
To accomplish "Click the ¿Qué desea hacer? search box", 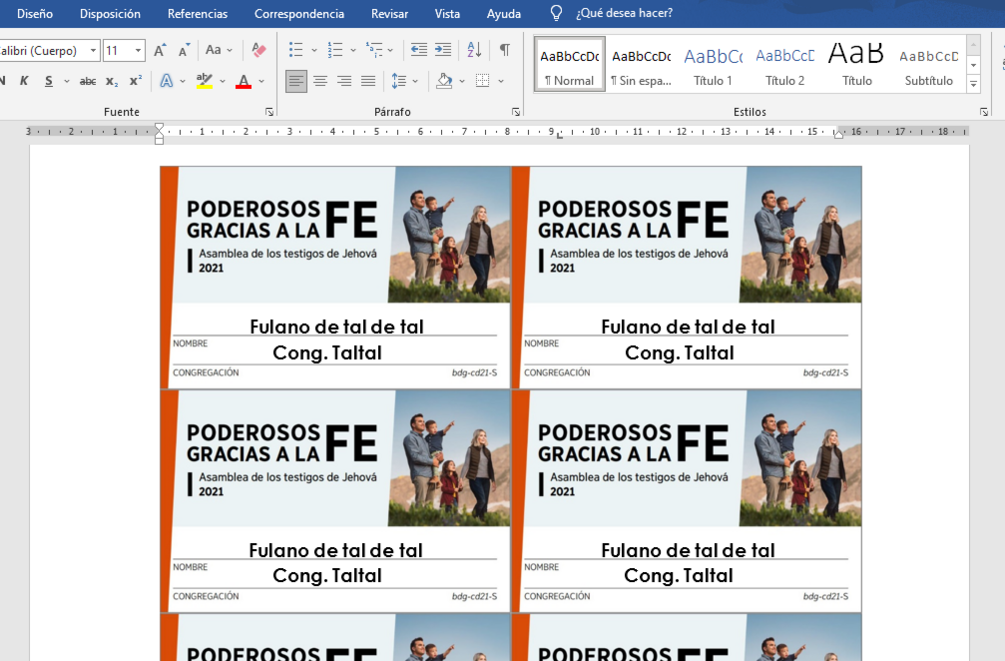I will click(x=624, y=13).
